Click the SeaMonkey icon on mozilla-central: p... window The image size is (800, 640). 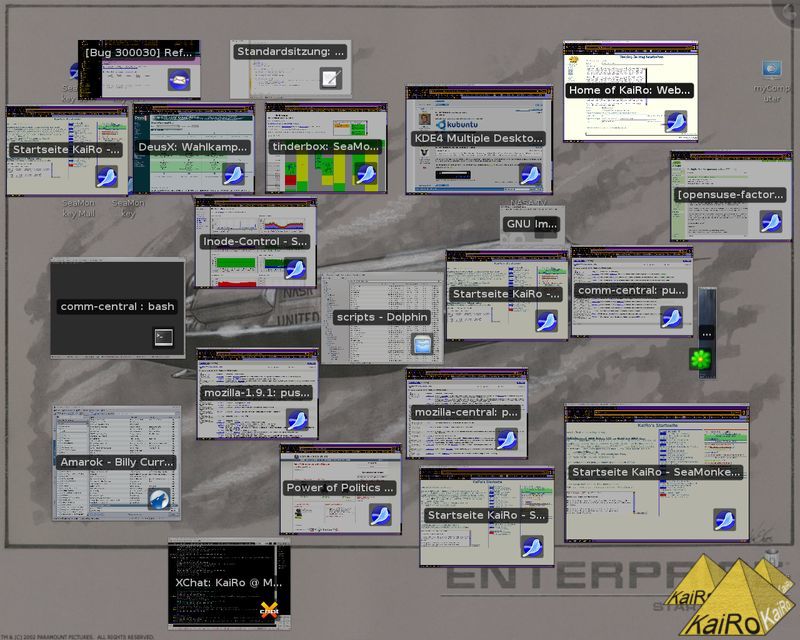coord(507,440)
